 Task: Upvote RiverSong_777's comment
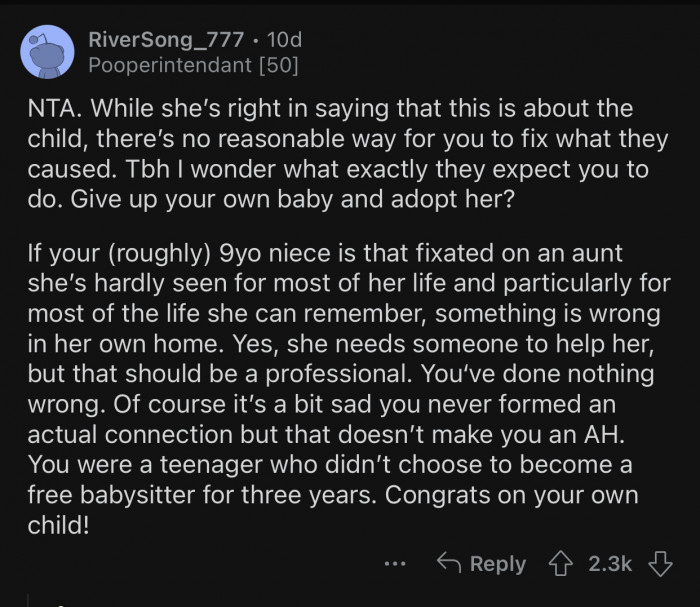pos(561,564)
